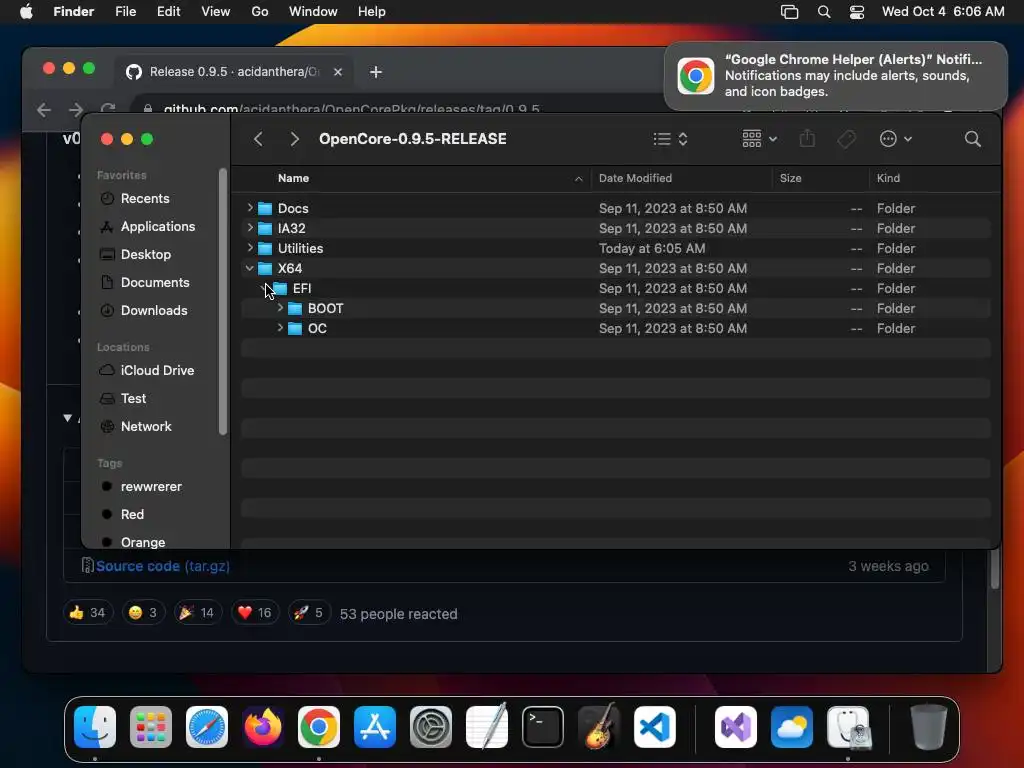
Task: Toggle the thumbs up reaction
Action: coord(88,613)
